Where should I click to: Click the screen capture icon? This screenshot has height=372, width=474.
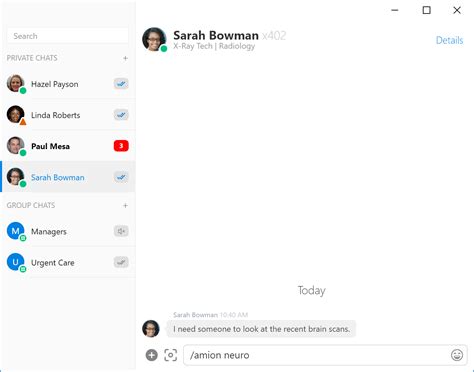click(171, 355)
